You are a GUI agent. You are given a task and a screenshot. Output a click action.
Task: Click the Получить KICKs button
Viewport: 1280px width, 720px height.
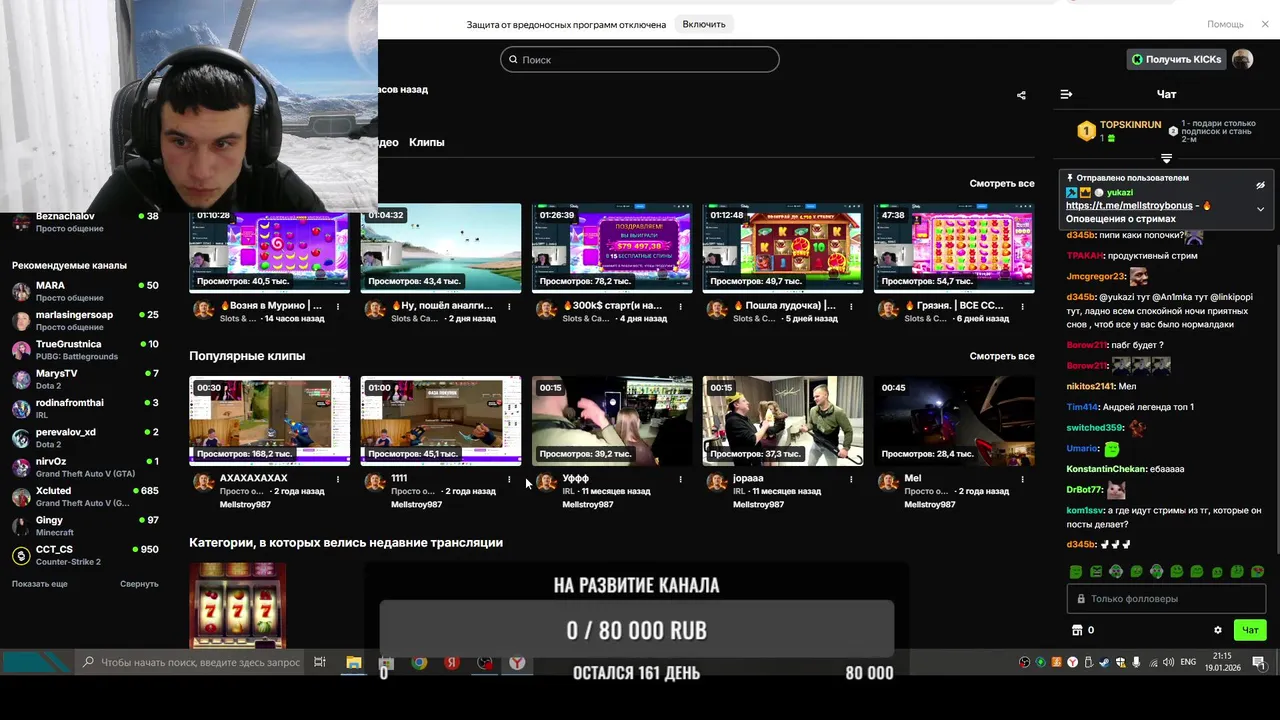pyautogui.click(x=1176, y=60)
